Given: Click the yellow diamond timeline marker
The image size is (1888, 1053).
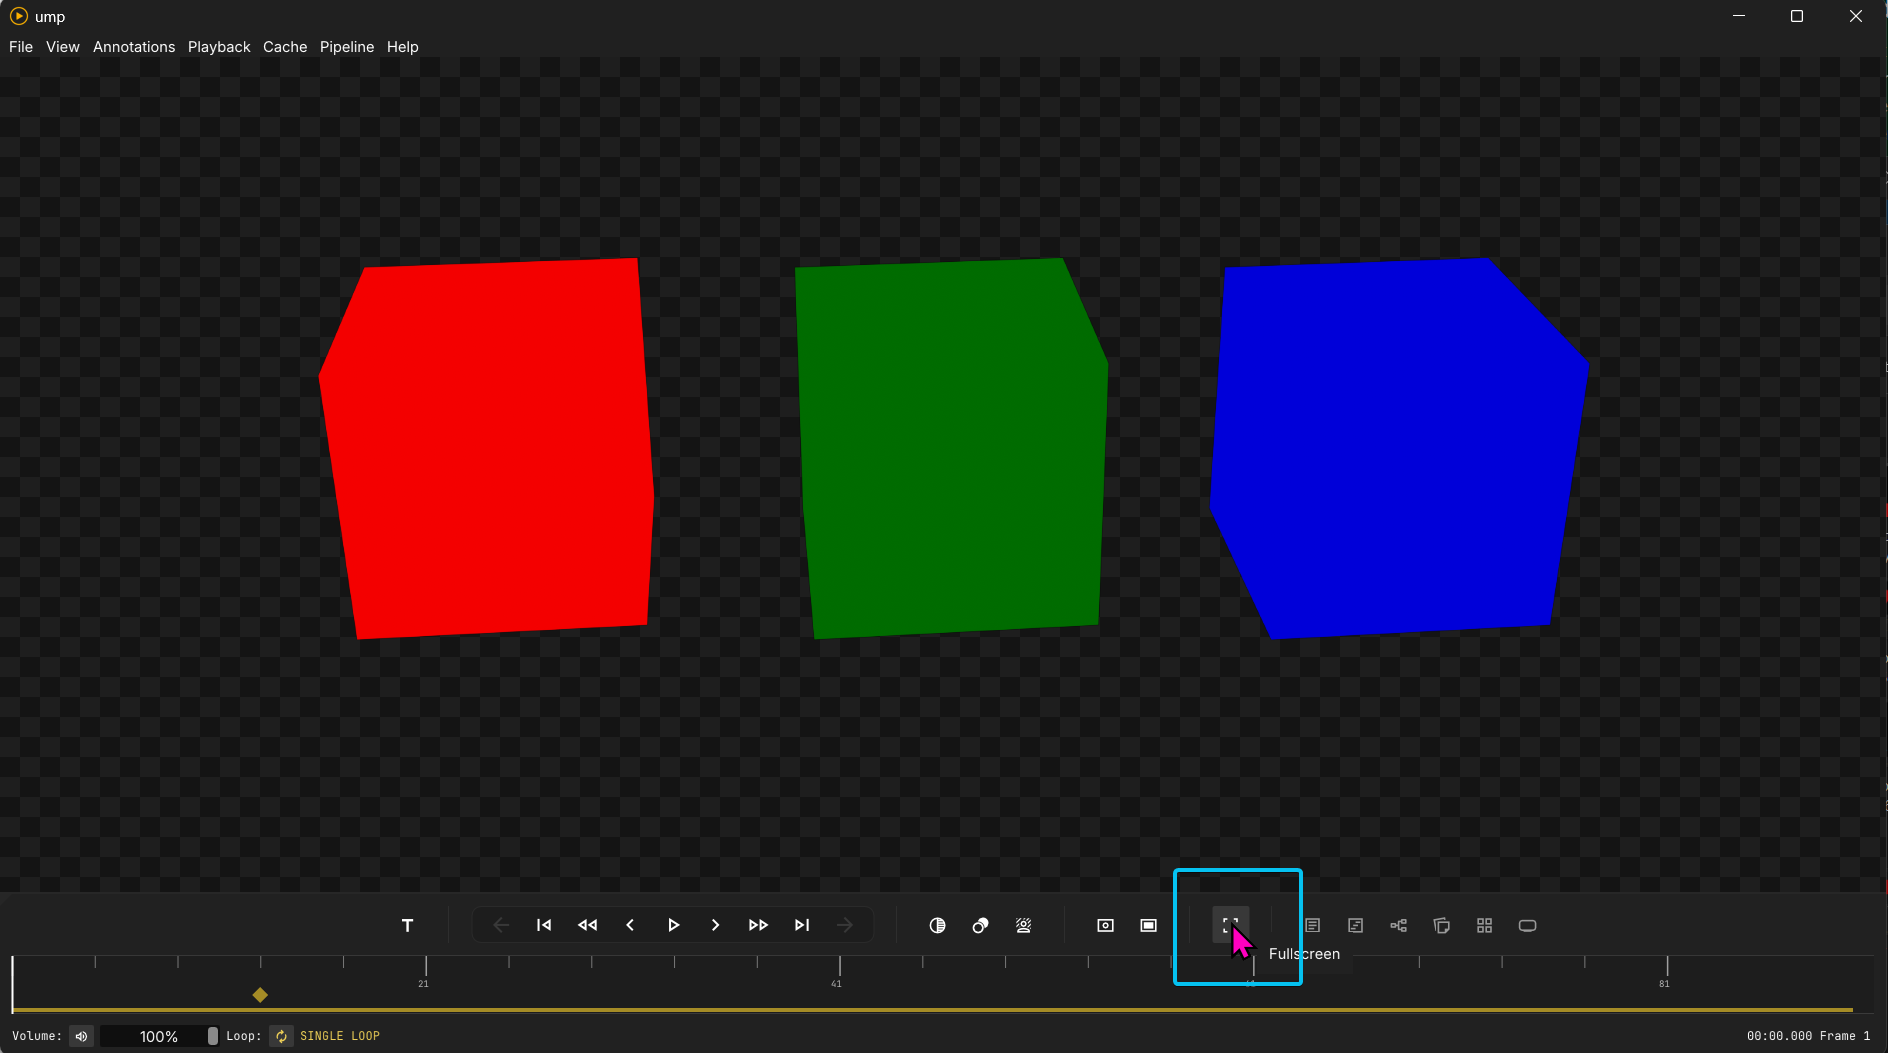Looking at the screenshot, I should click(x=260, y=995).
